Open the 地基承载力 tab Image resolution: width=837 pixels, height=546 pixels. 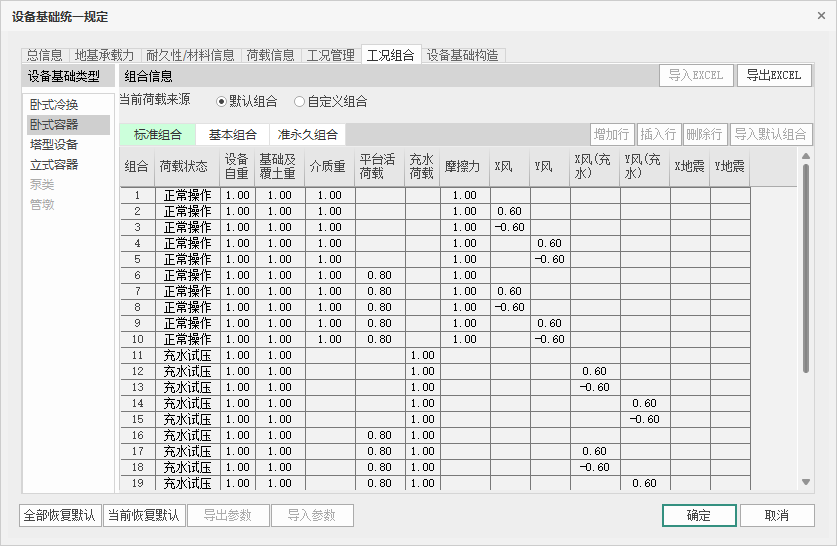click(104, 55)
